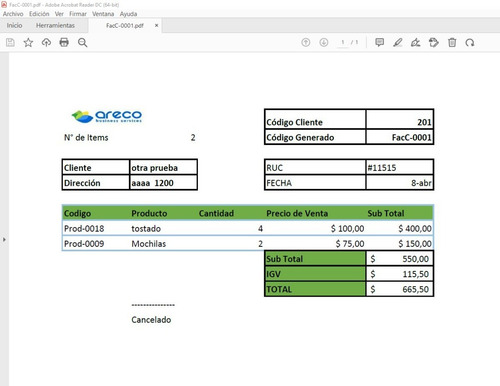The height and width of the screenshot is (386, 500).
Task: Add a comment note
Action: tap(379, 43)
